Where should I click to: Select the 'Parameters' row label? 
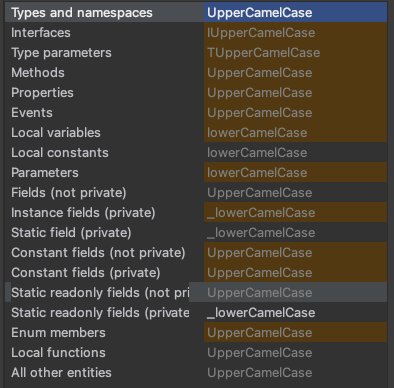(x=45, y=173)
